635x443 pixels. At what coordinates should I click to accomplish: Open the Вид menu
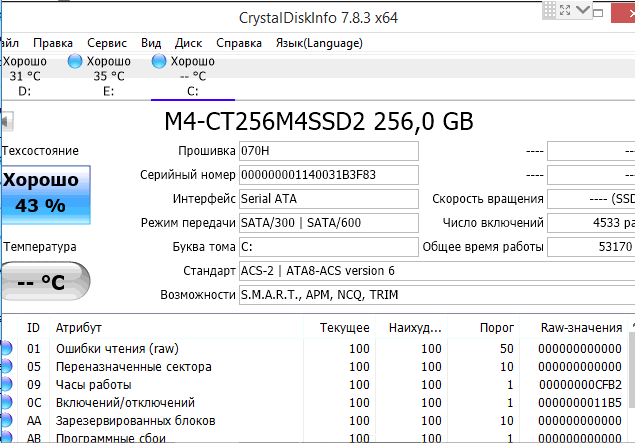151,43
